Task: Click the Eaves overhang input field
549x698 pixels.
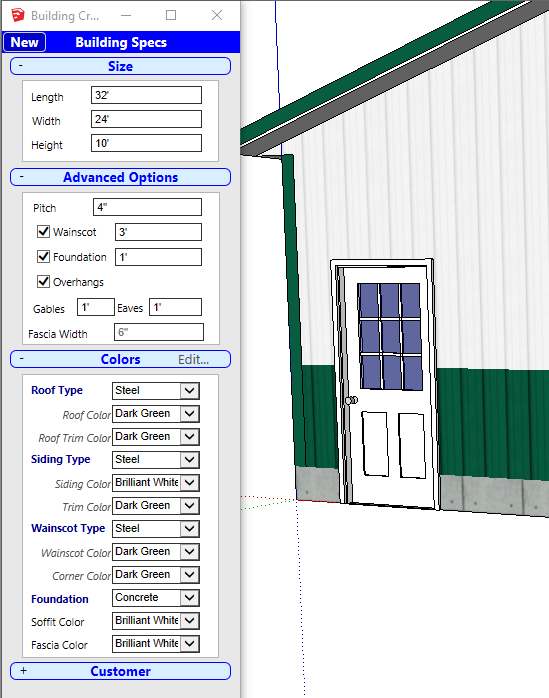Action: [x=175, y=307]
